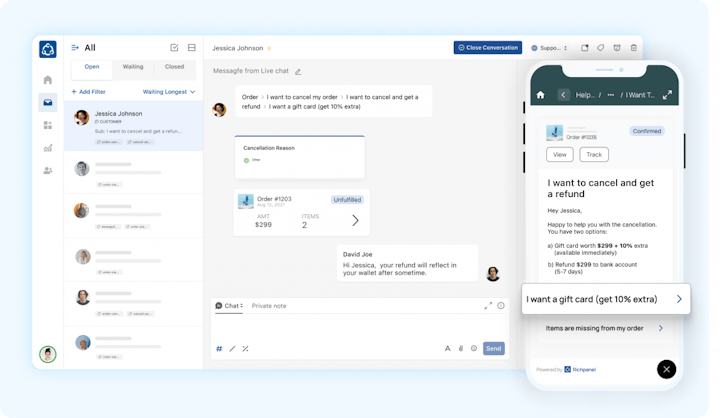Star Jessica Johnson's conversation
Image resolution: width=720 pixels, height=418 pixels.
click(269, 48)
